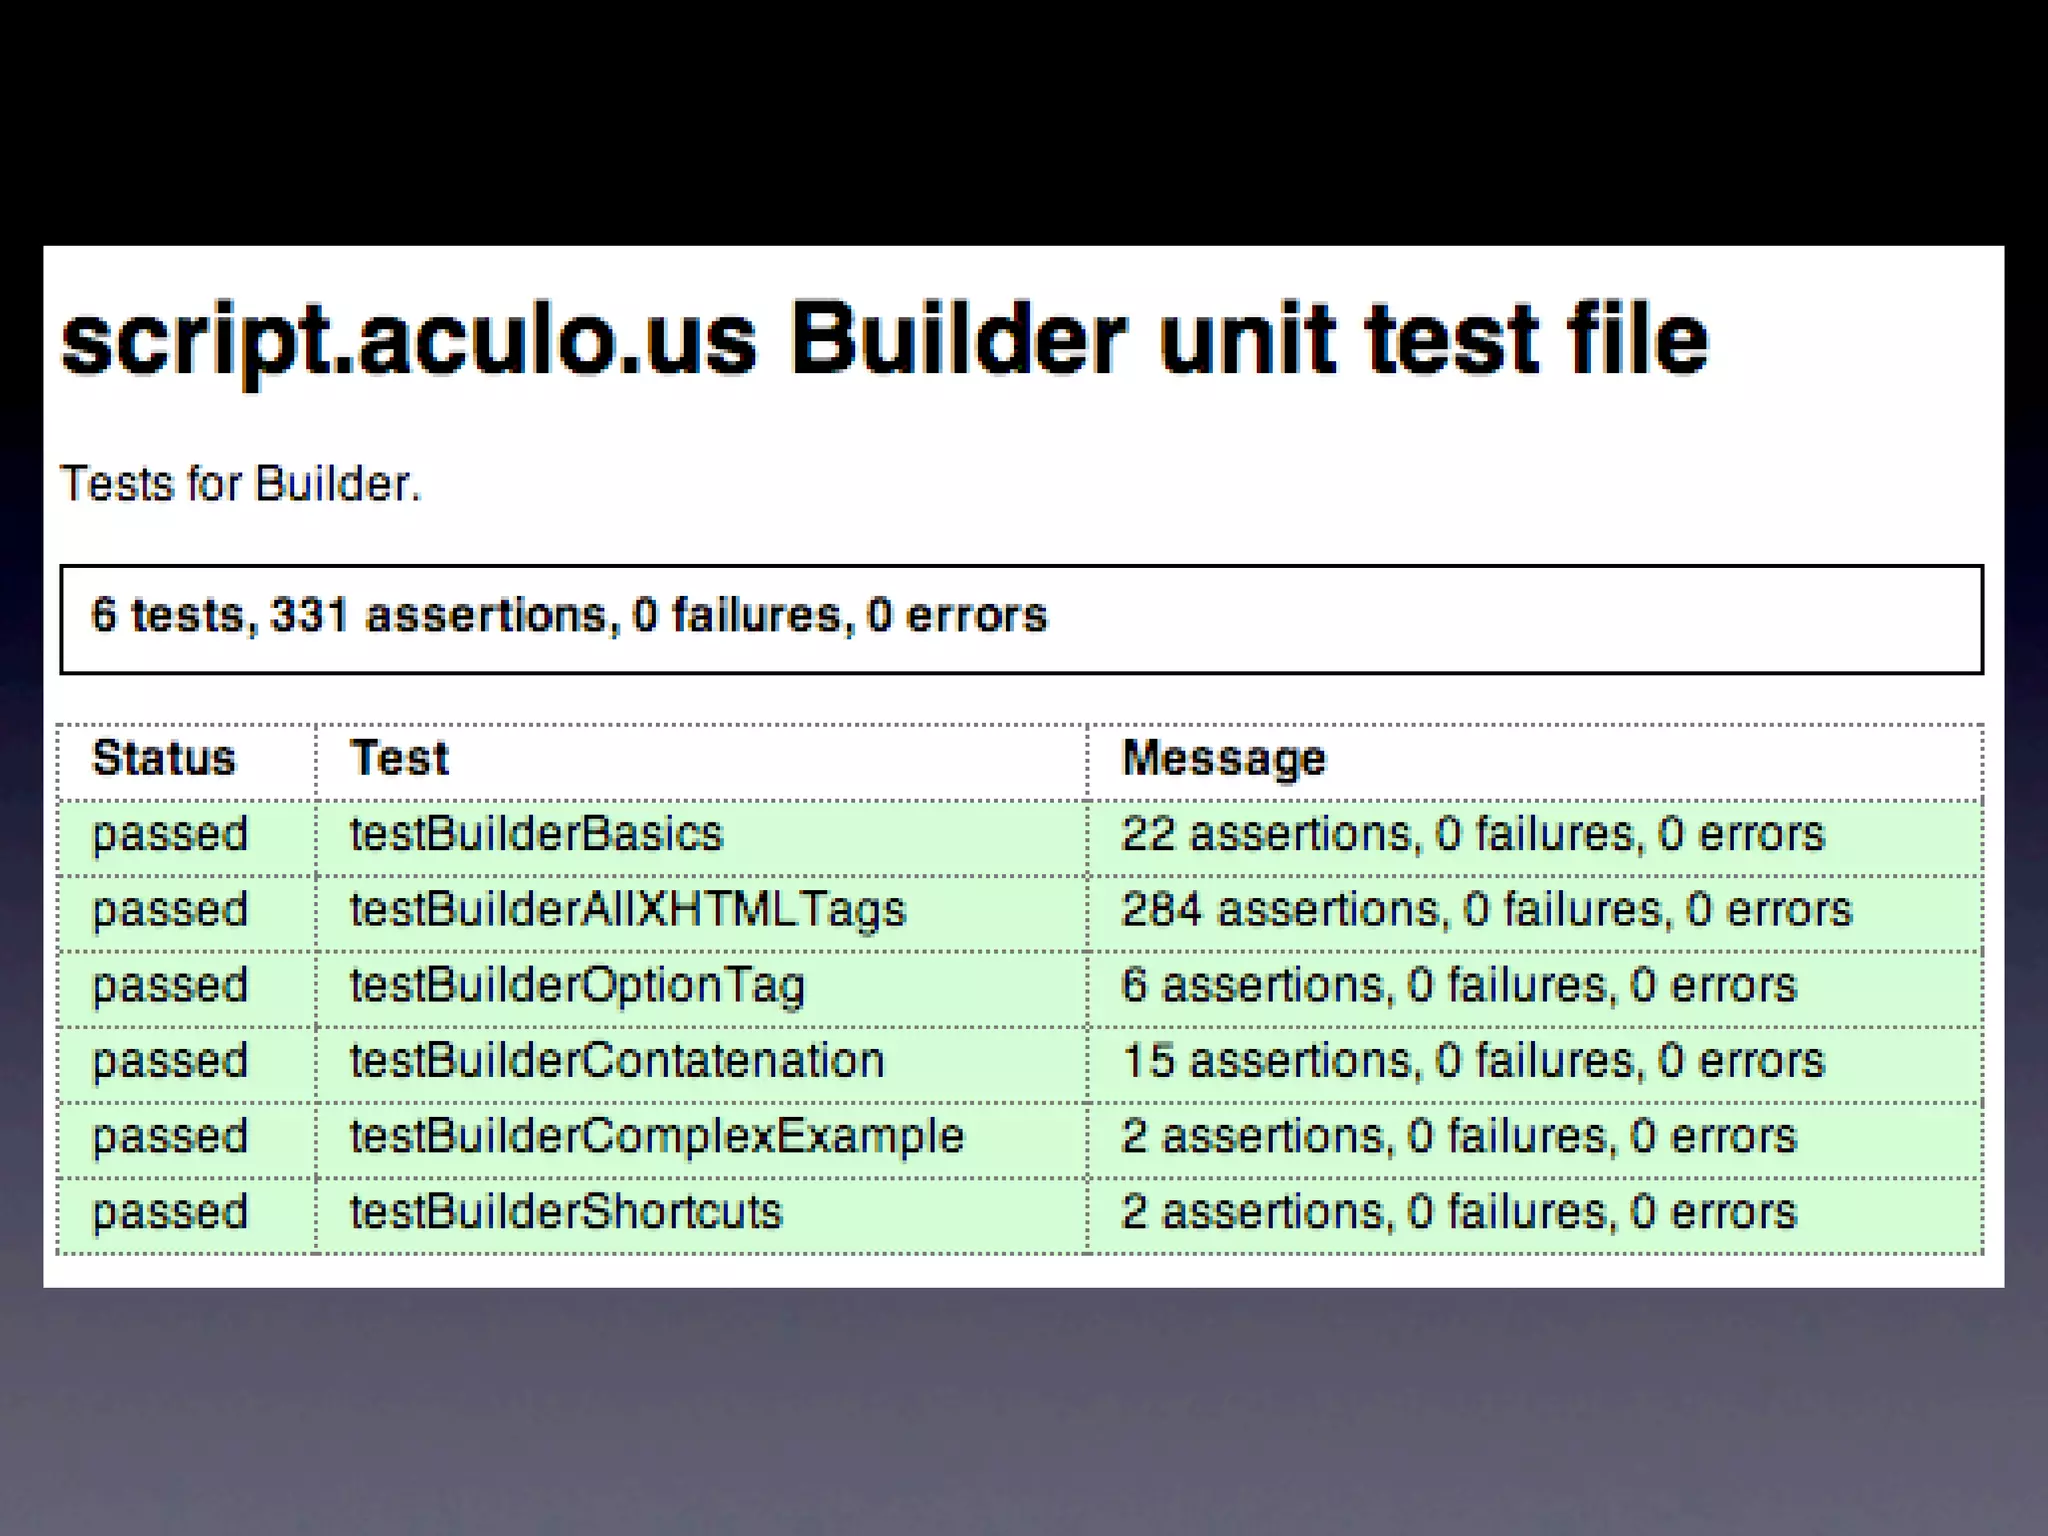Select the testBuilderShortcuts test name
The image size is (2048, 1536).
[565, 1212]
